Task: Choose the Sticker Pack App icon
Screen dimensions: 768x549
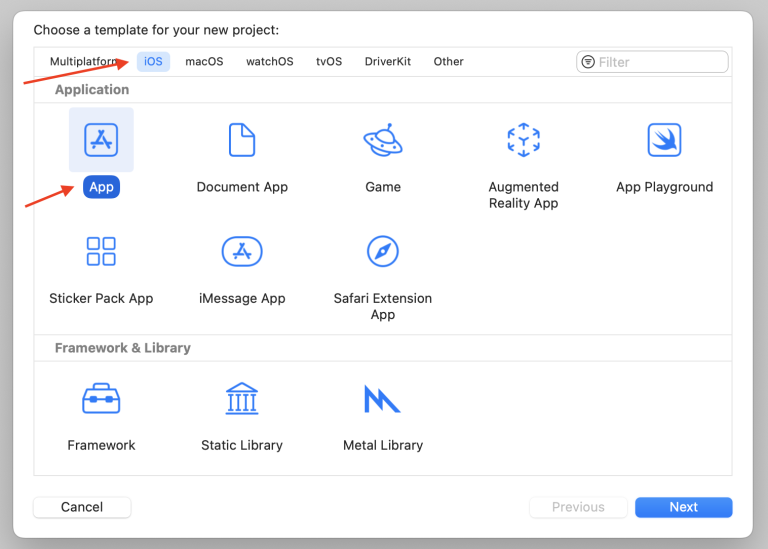Action: [101, 252]
